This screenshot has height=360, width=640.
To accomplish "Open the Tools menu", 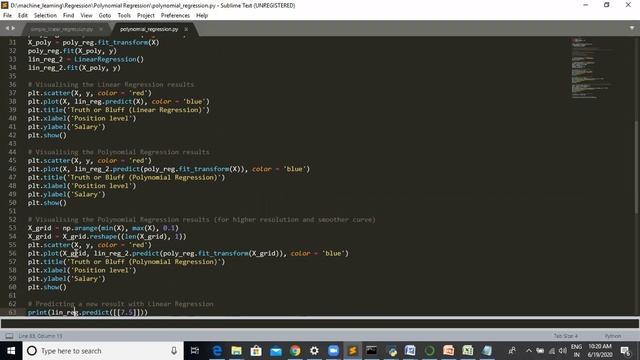I will point(124,16).
